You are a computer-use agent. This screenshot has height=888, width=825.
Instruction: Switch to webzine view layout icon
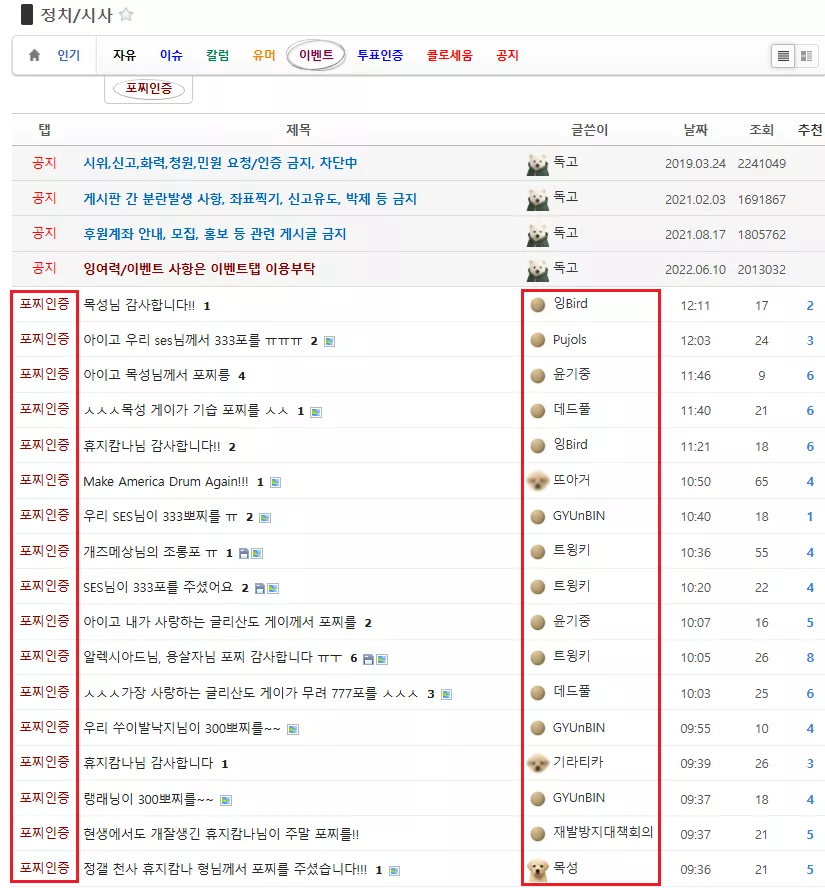[806, 56]
